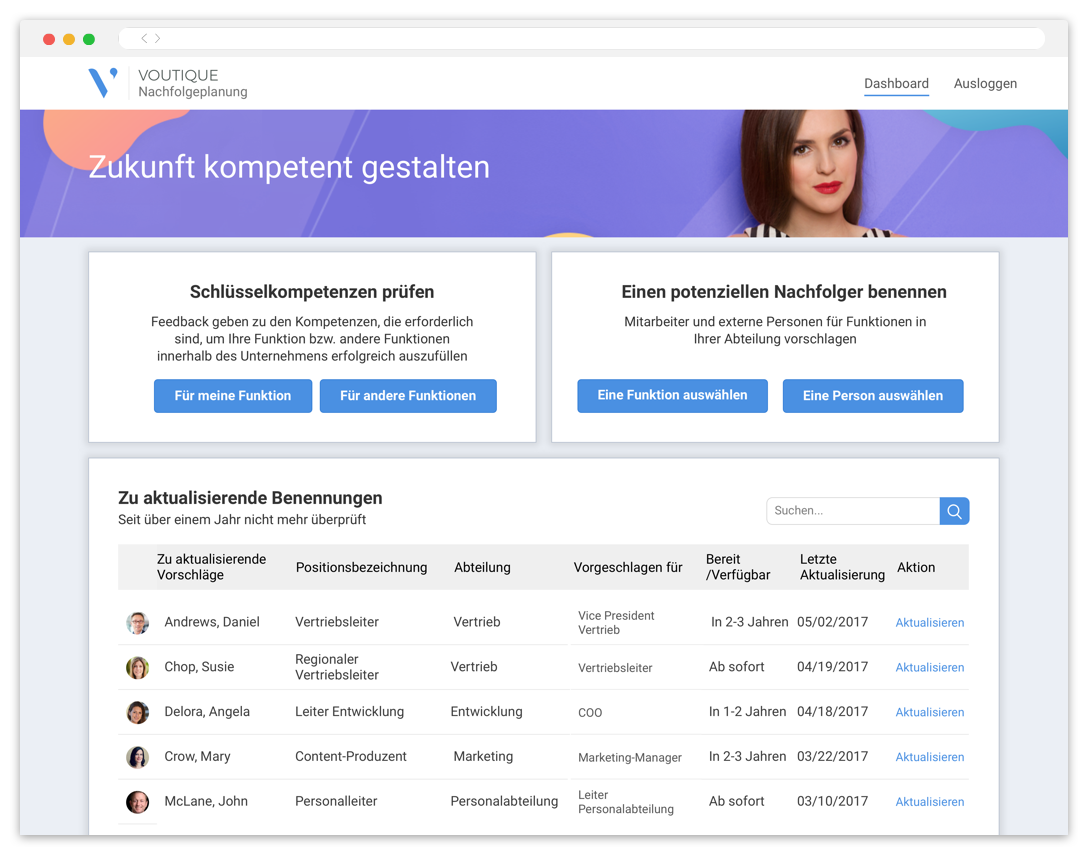Click the Marketing-Manager cell
Viewport: 1088px width, 855px height.
[x=629, y=758]
